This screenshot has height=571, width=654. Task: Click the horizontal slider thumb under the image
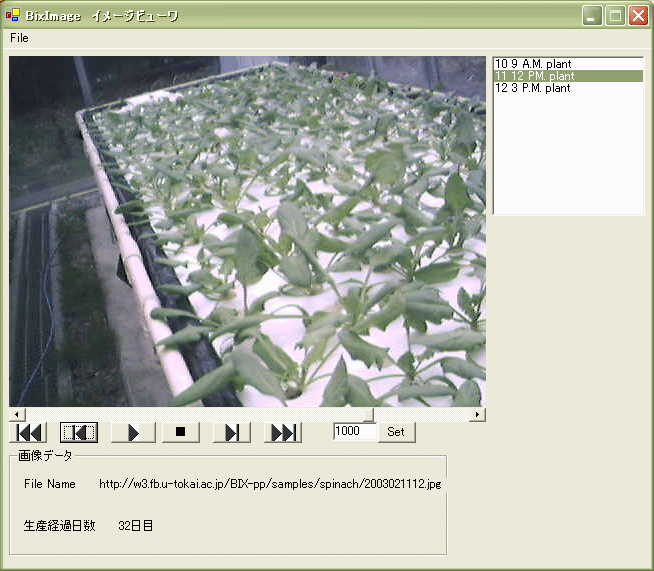tap(367, 414)
